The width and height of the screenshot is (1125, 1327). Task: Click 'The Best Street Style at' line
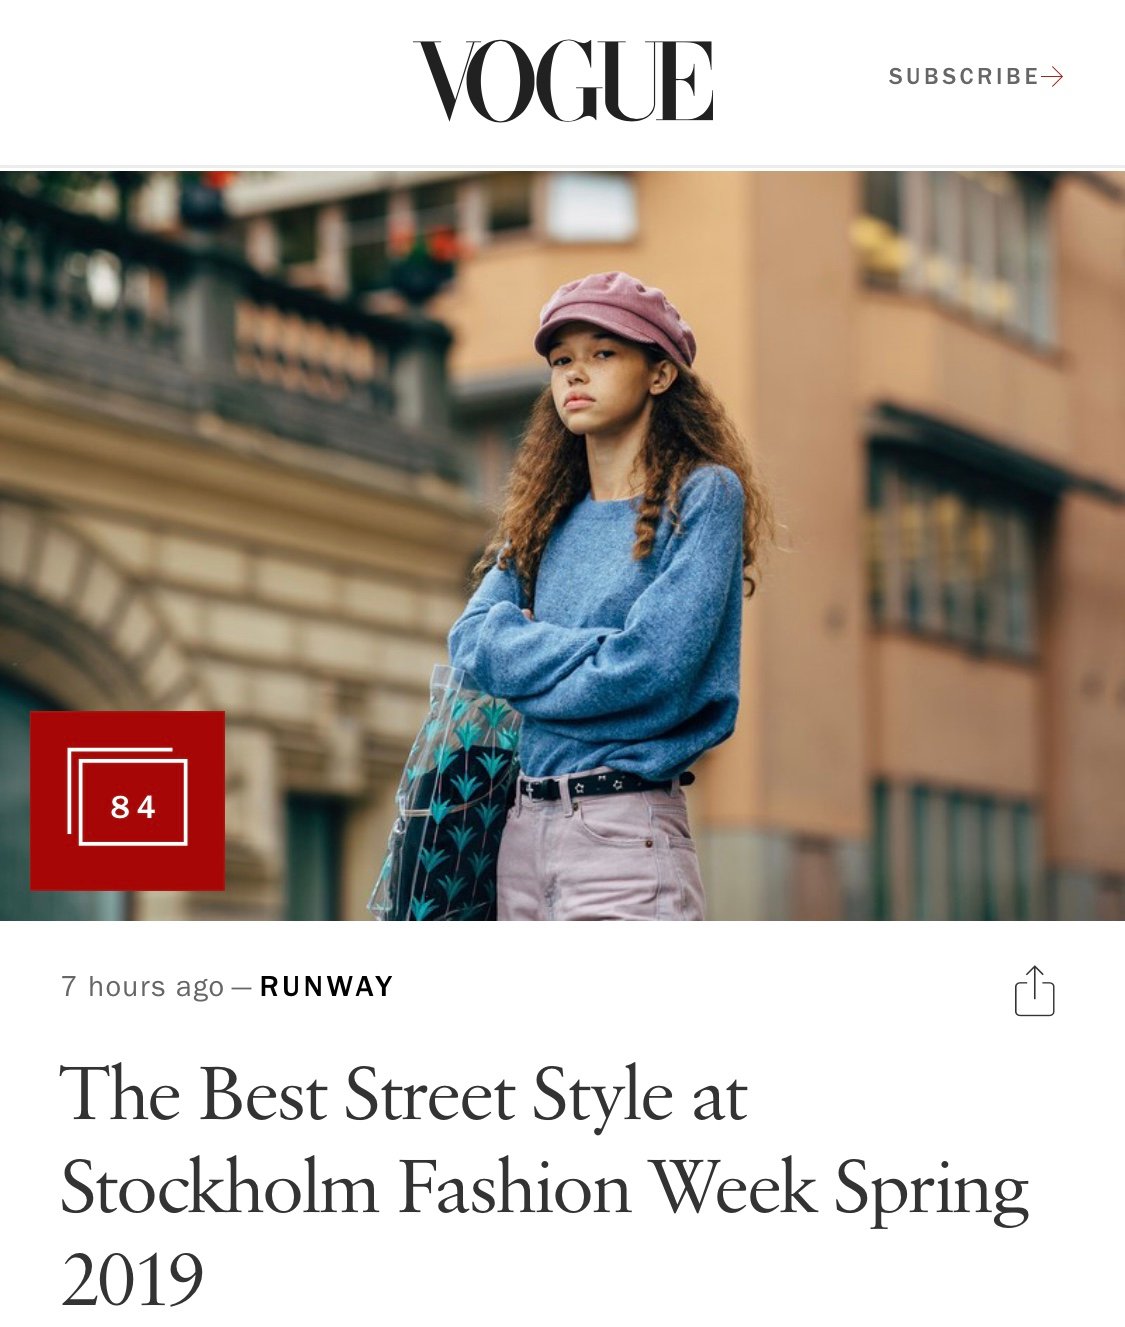(x=403, y=1096)
